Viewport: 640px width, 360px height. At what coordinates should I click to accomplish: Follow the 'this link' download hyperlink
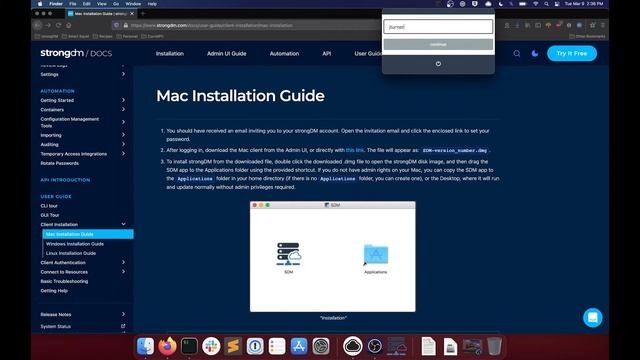tap(355, 150)
